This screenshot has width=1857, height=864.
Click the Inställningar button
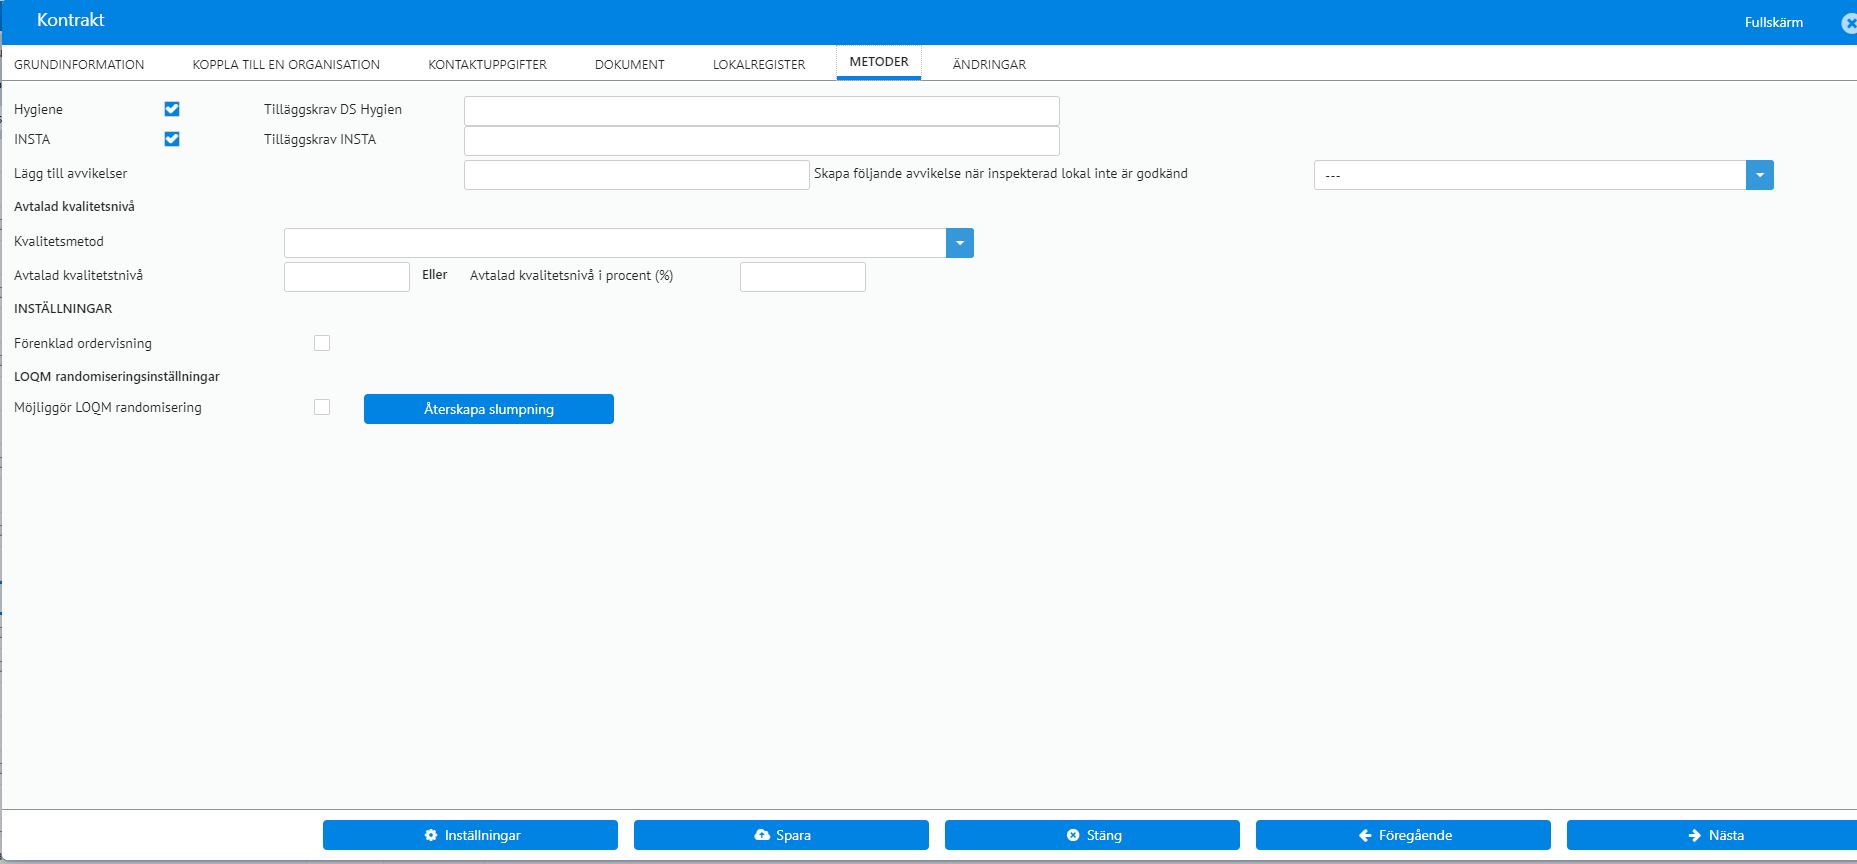coord(470,835)
